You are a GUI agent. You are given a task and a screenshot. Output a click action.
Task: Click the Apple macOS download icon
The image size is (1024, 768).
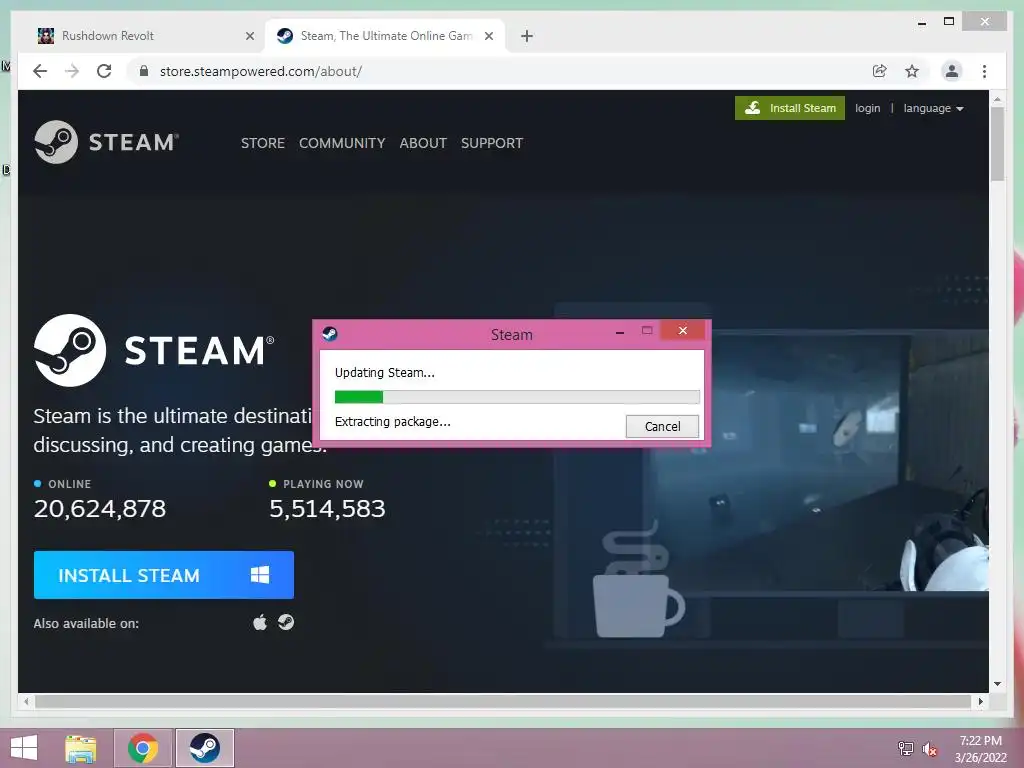(260, 622)
